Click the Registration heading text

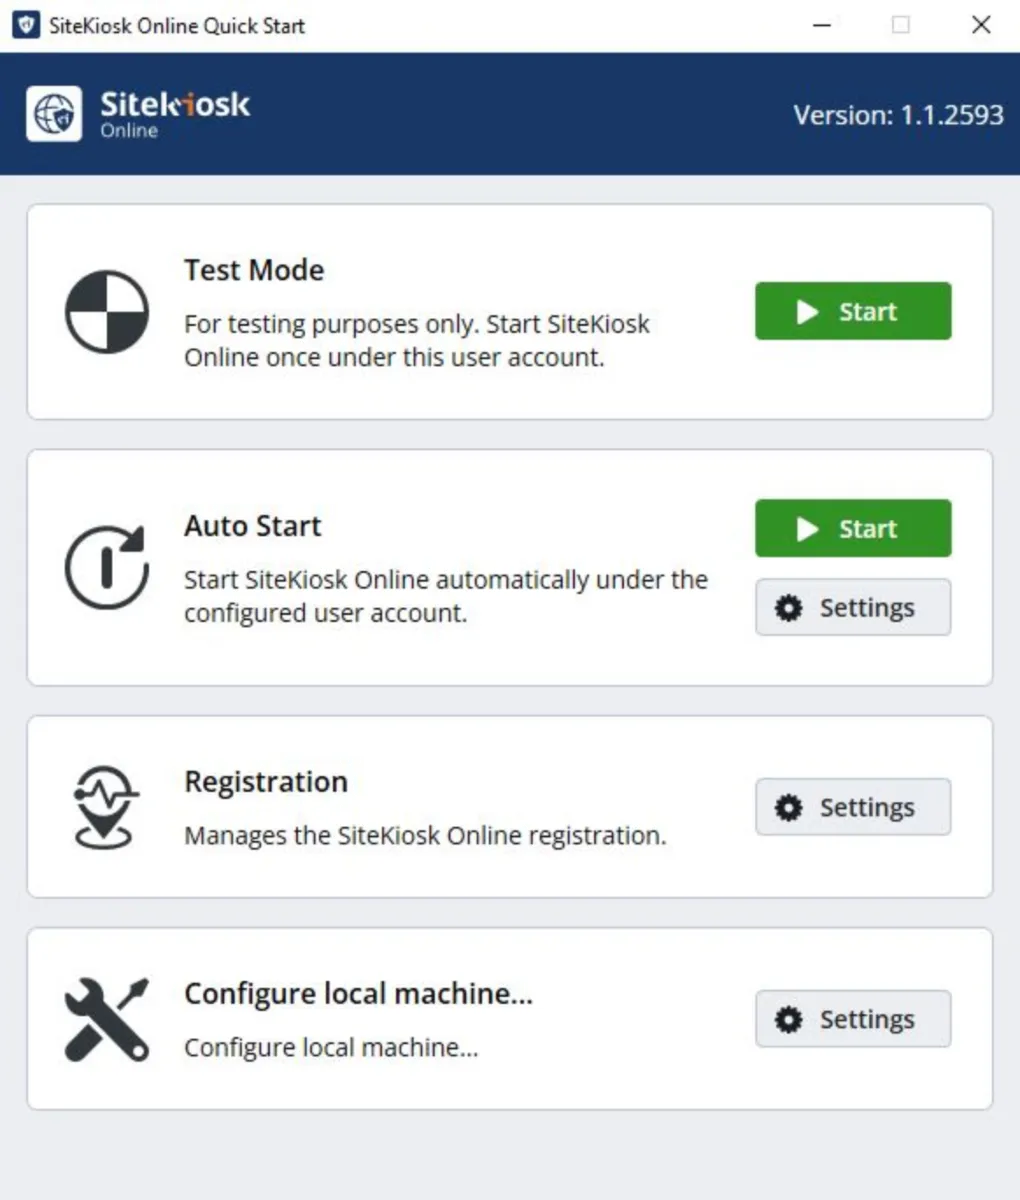[266, 782]
